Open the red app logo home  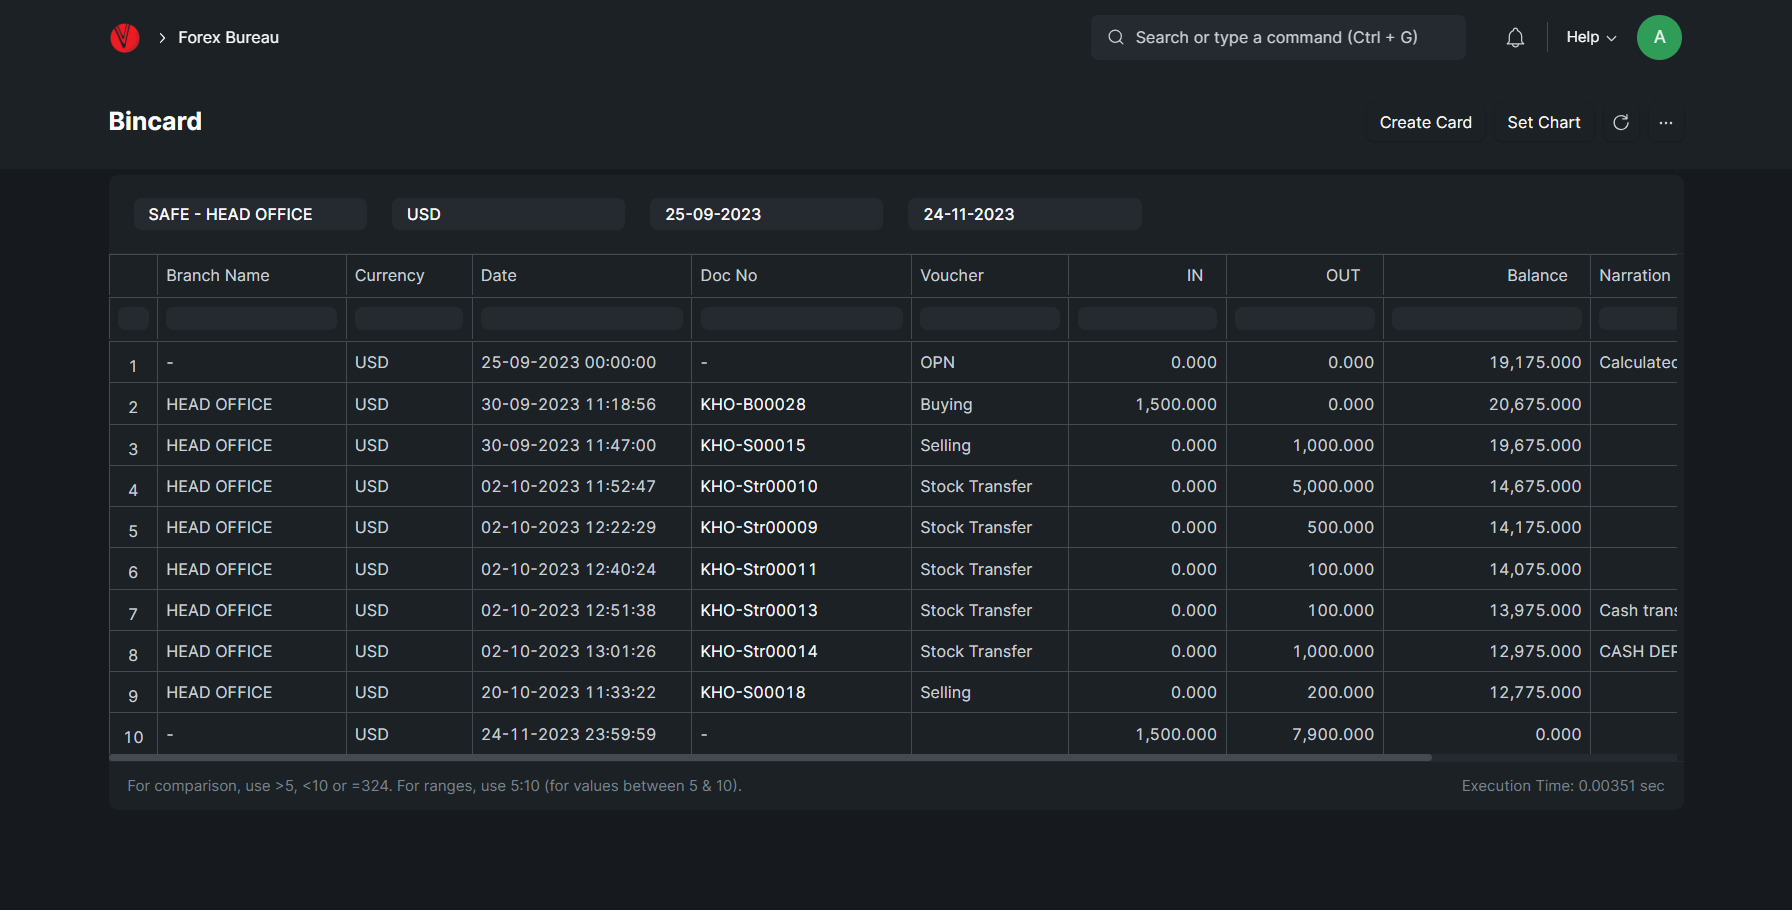click(125, 38)
